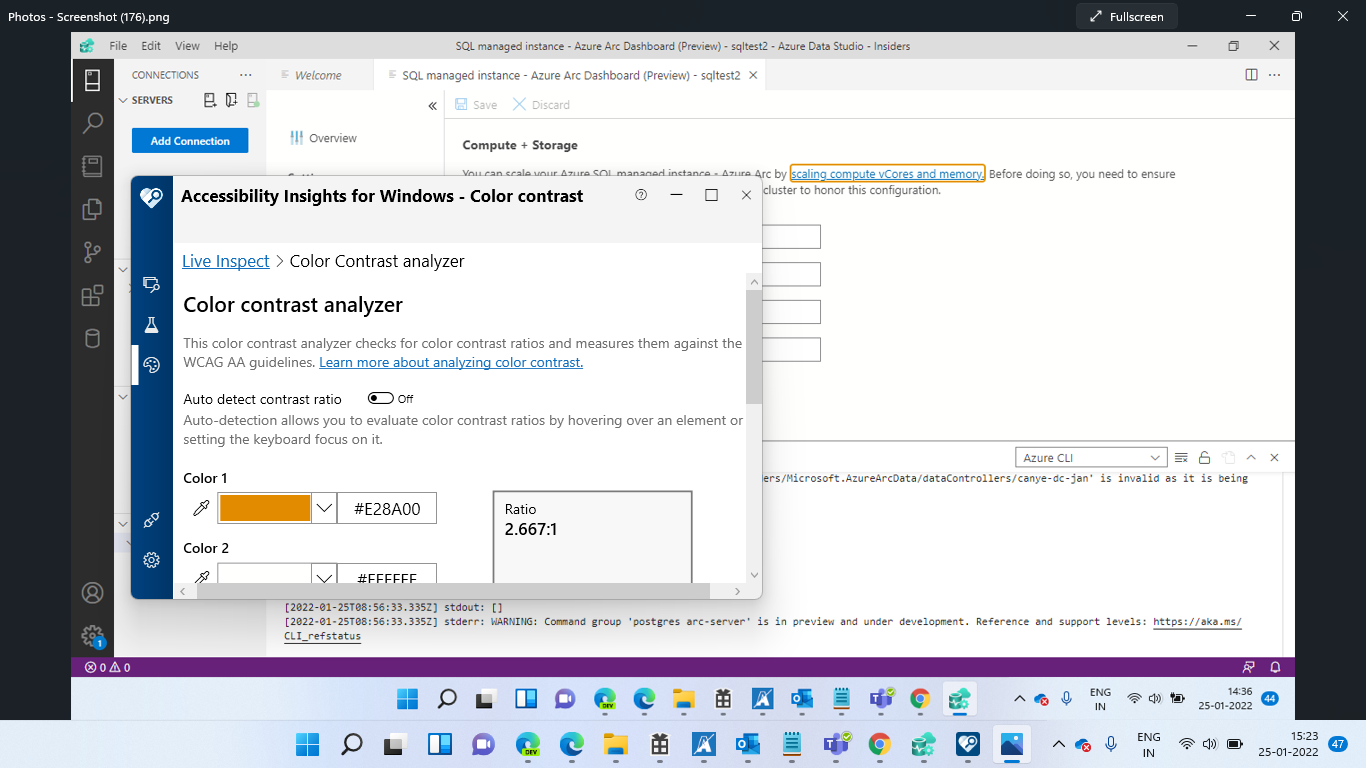
Task: Click the #E28A00 color value field
Action: 387,508
